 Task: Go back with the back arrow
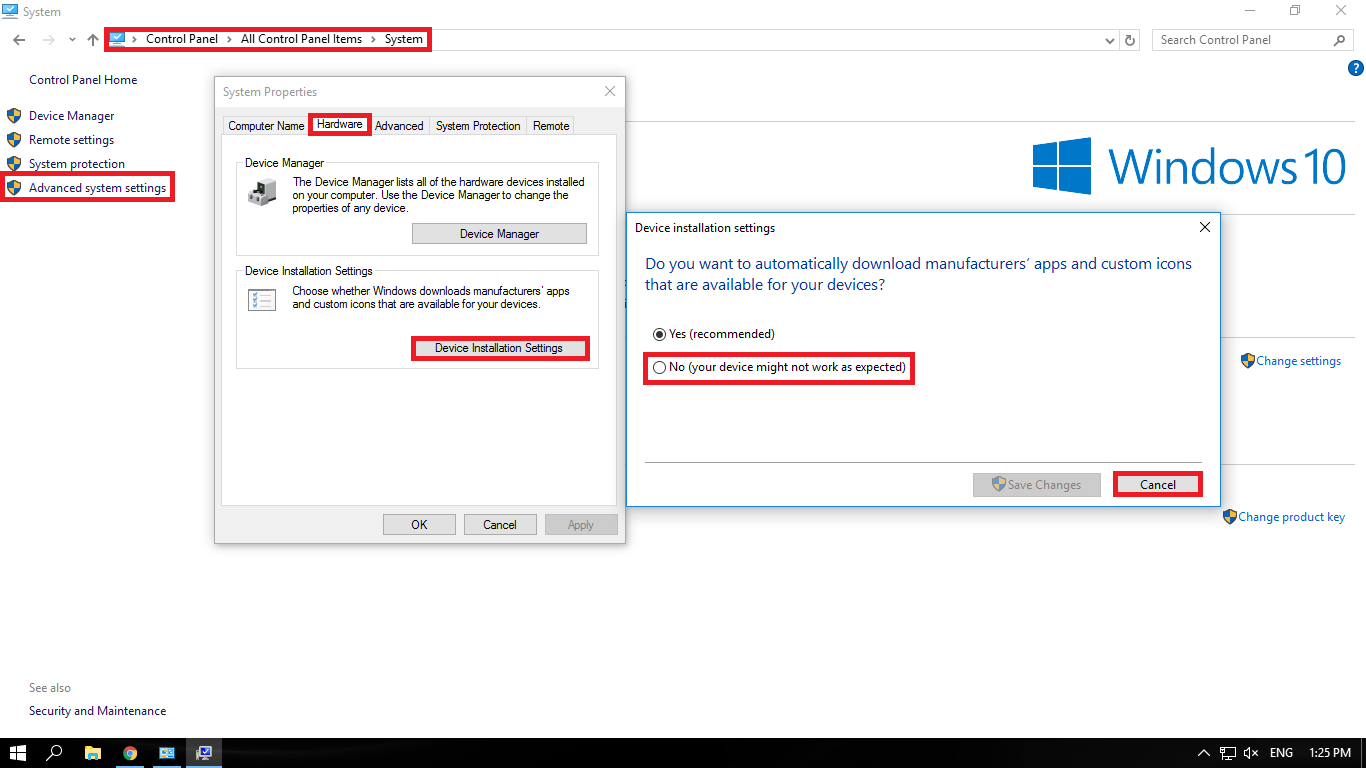pos(19,40)
